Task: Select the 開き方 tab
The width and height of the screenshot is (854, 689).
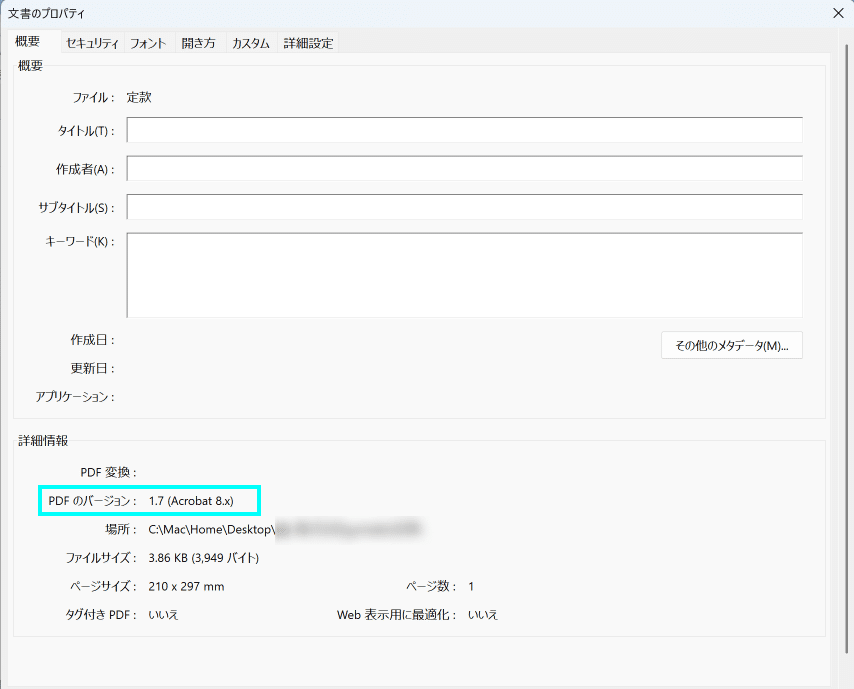Action: [x=198, y=43]
